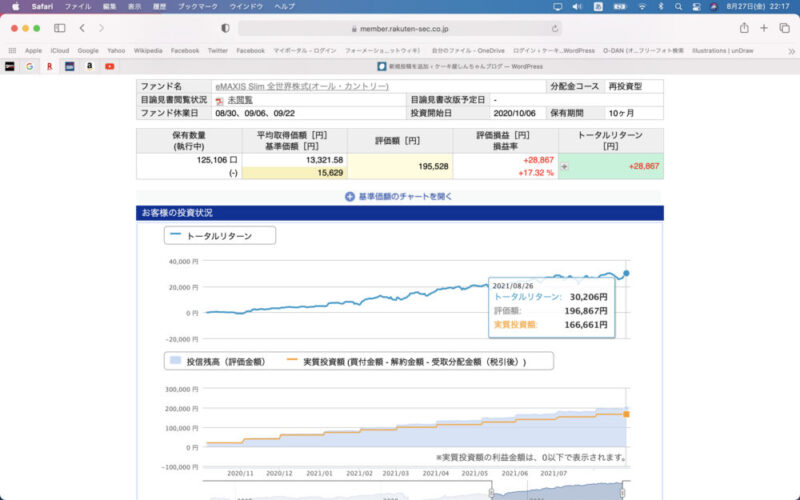Image resolution: width=800 pixels, height=500 pixels.
Task: Open the 未閲覧 prospectus link
Action: (x=240, y=100)
